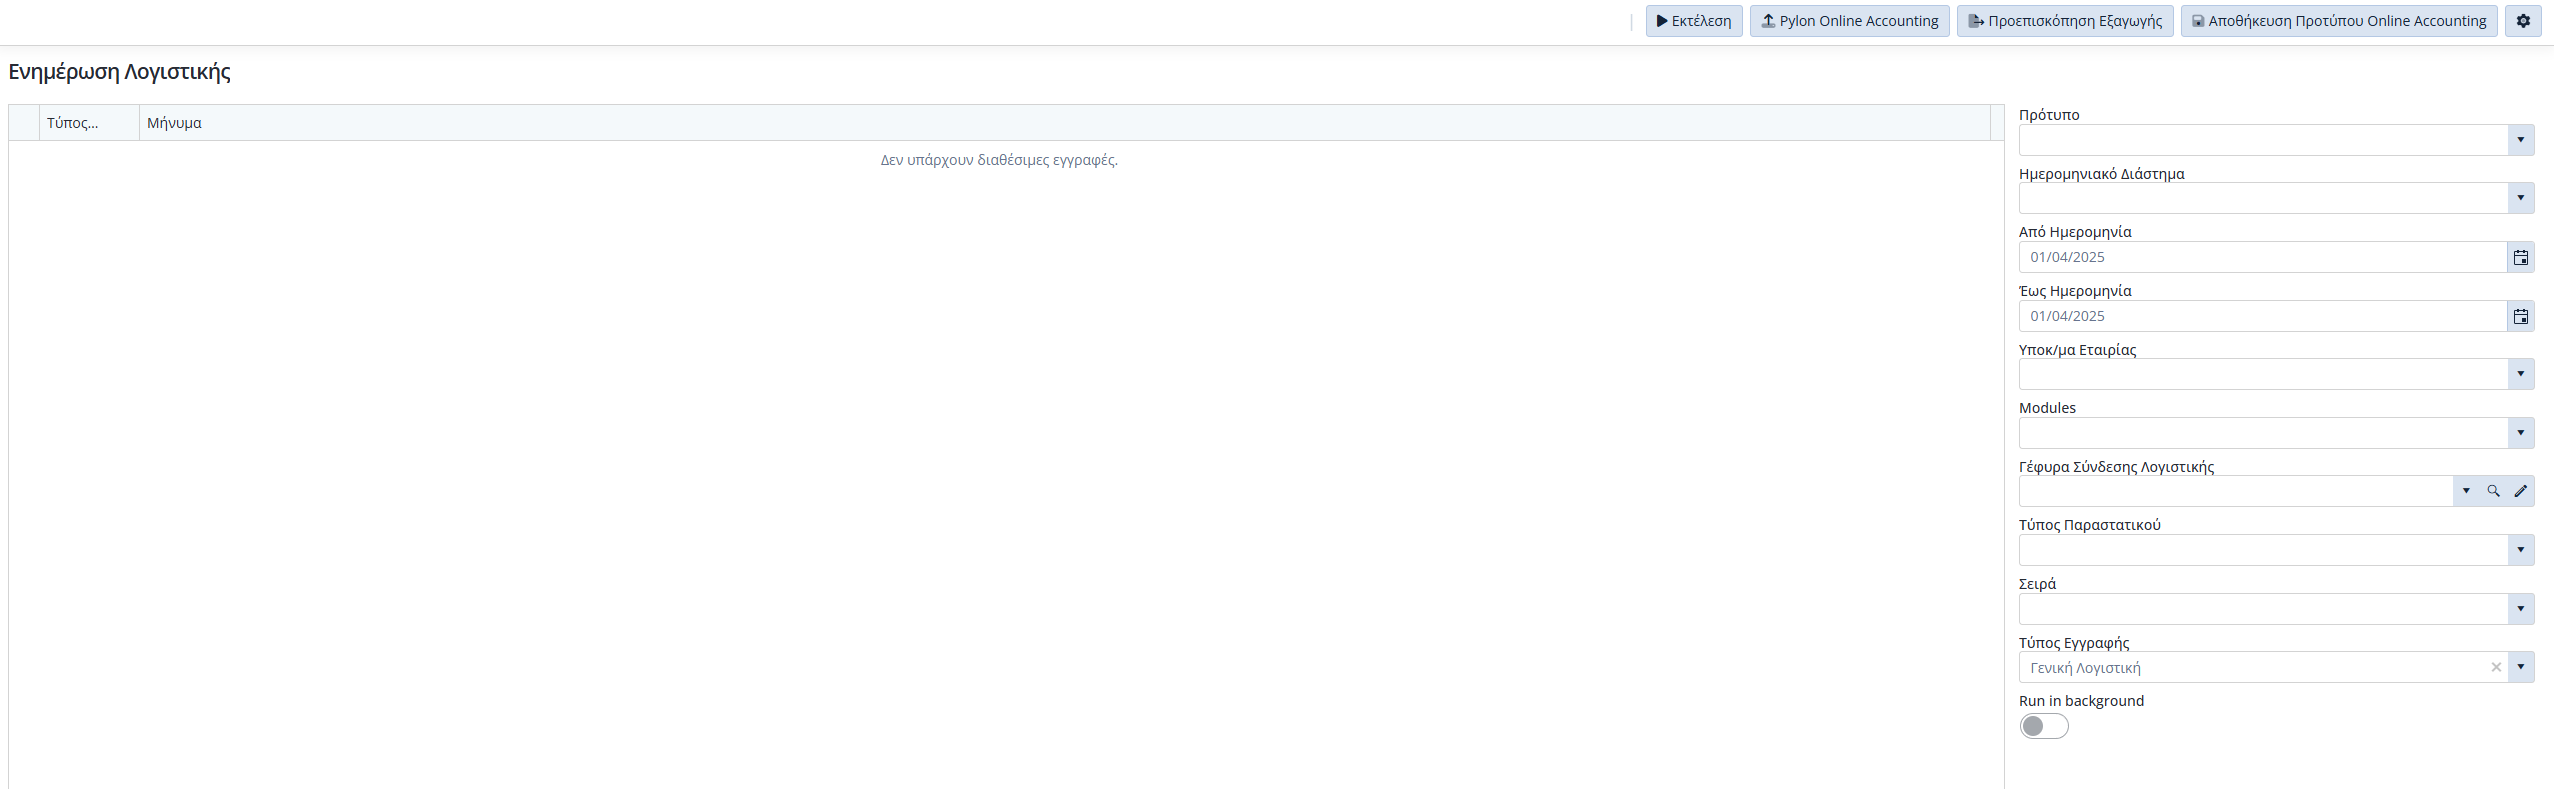Toggle the Run in background switch

pyautogui.click(x=2043, y=726)
